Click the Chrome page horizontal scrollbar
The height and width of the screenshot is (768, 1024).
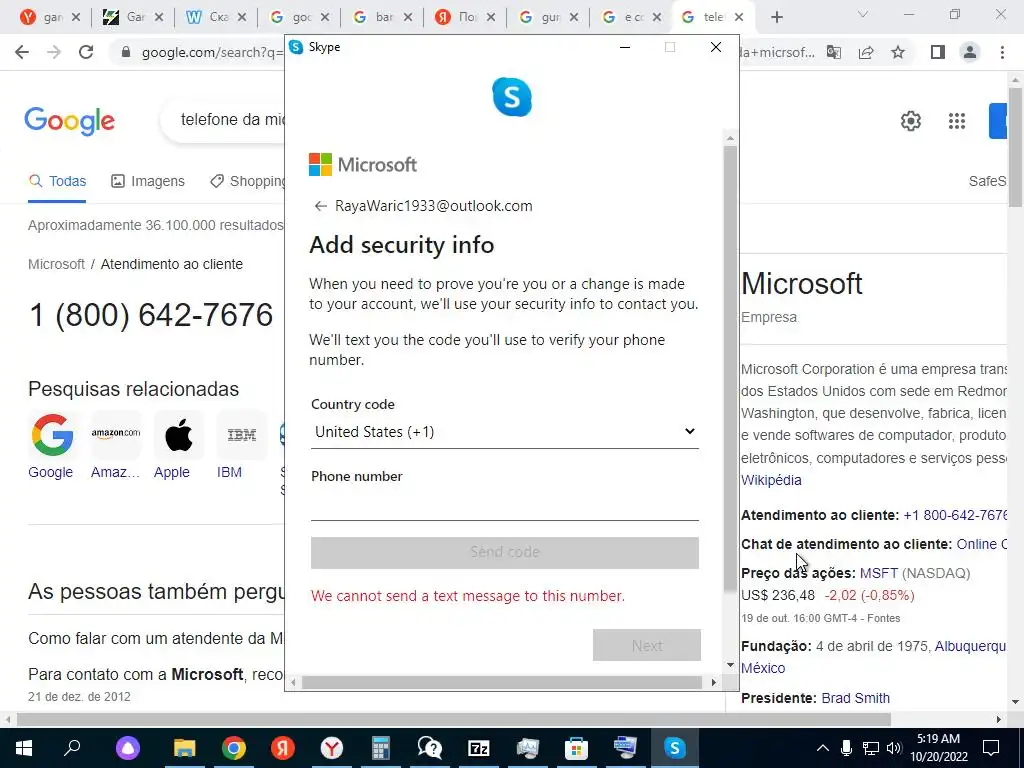(454, 719)
